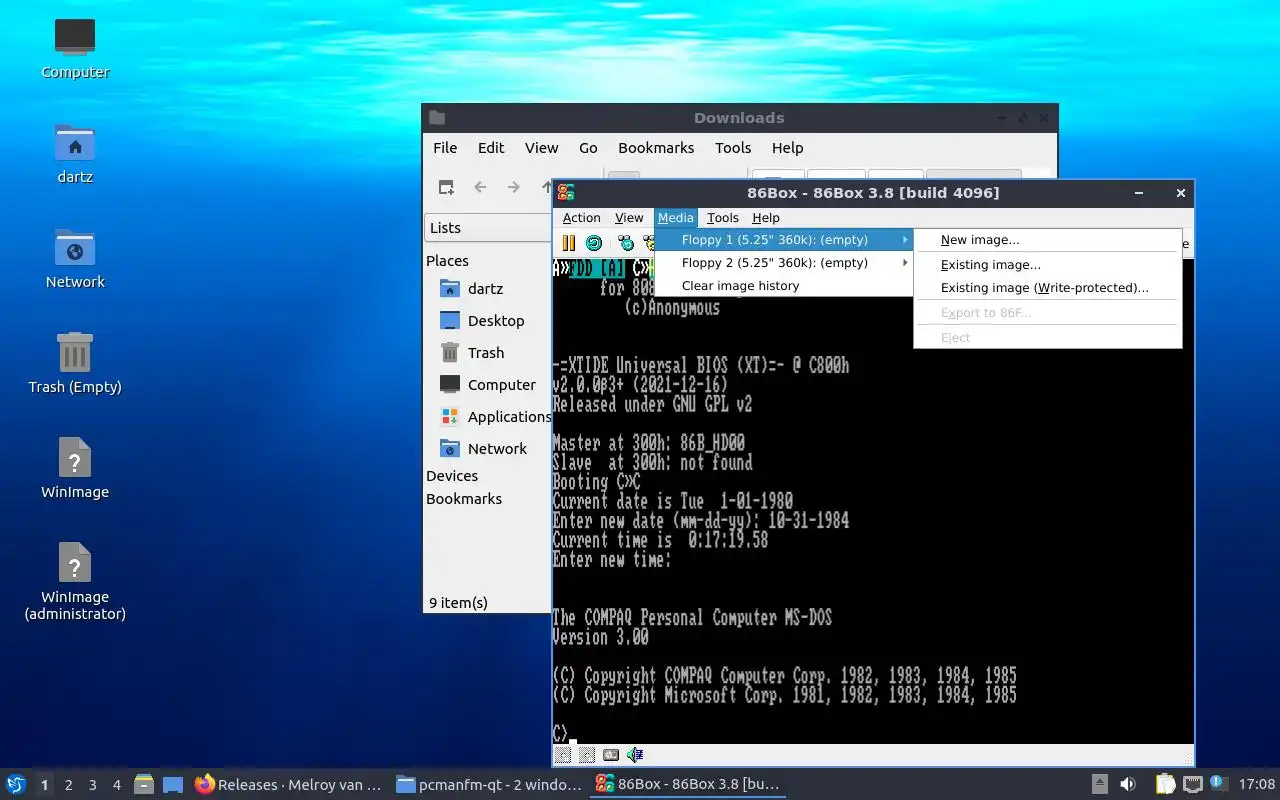Click the first floppy drive status bar icon
This screenshot has width=1280, height=800.
click(x=563, y=755)
